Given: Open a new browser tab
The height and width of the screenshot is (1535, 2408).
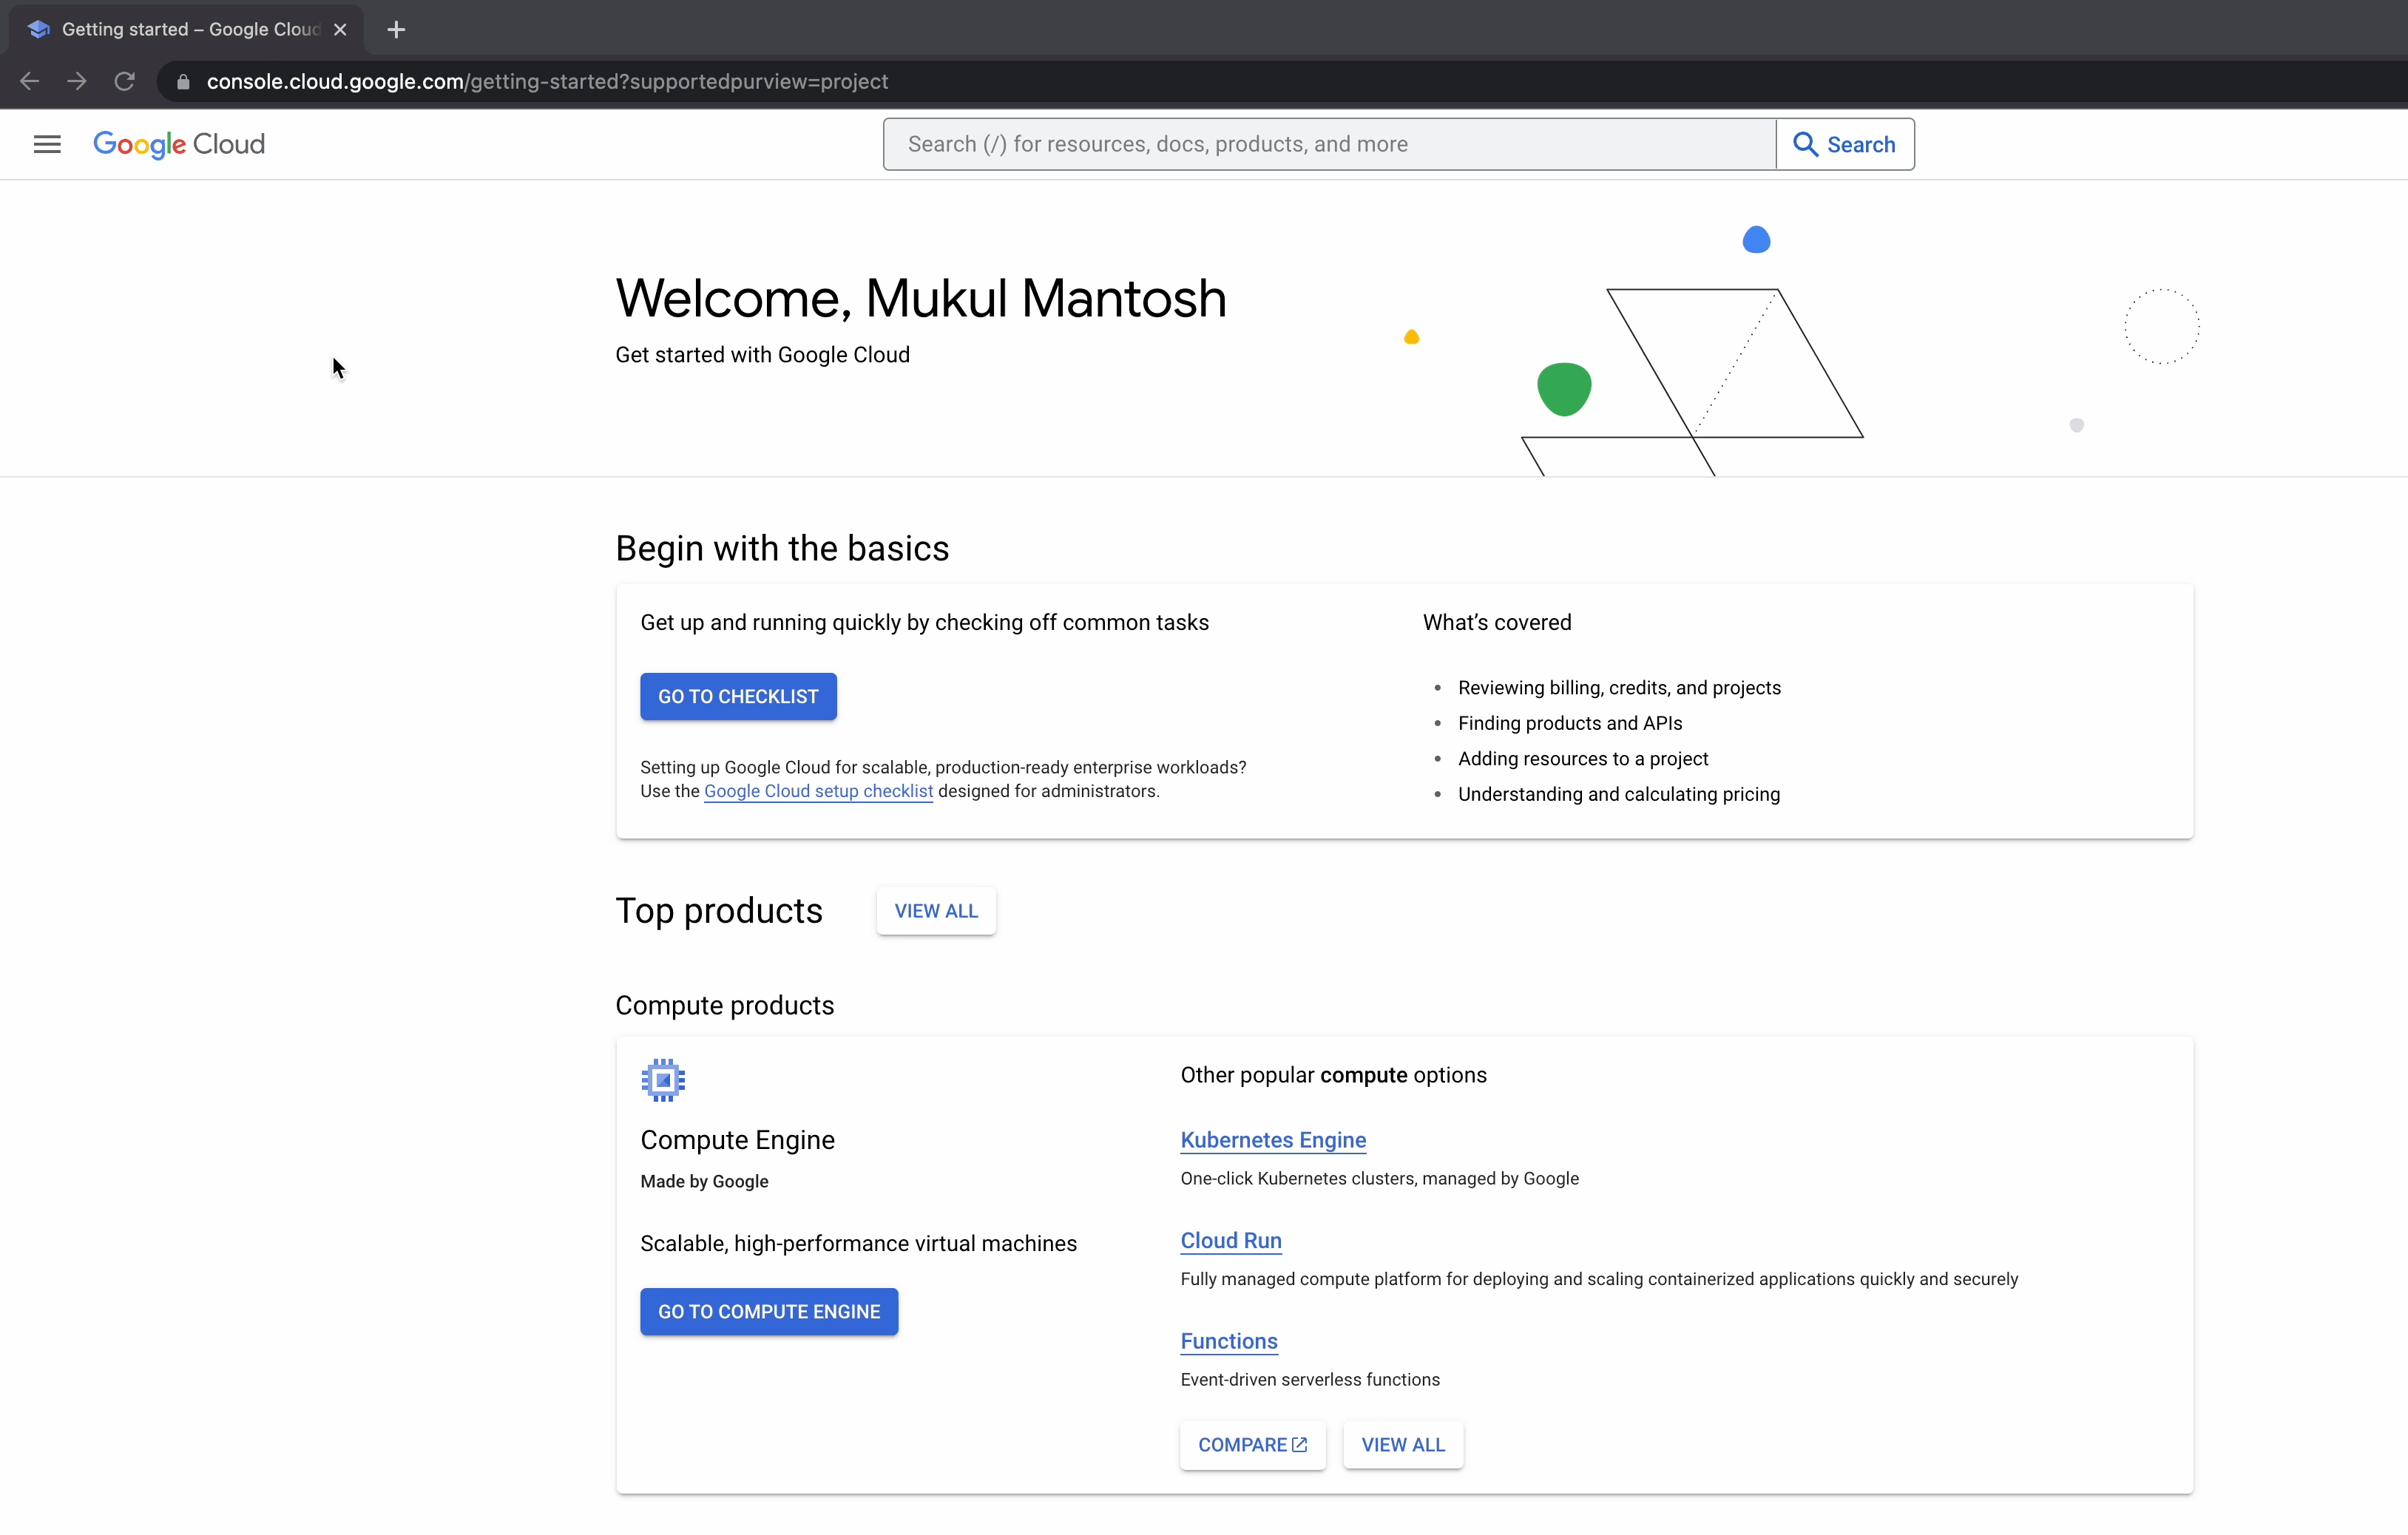Looking at the screenshot, I should coord(396,29).
